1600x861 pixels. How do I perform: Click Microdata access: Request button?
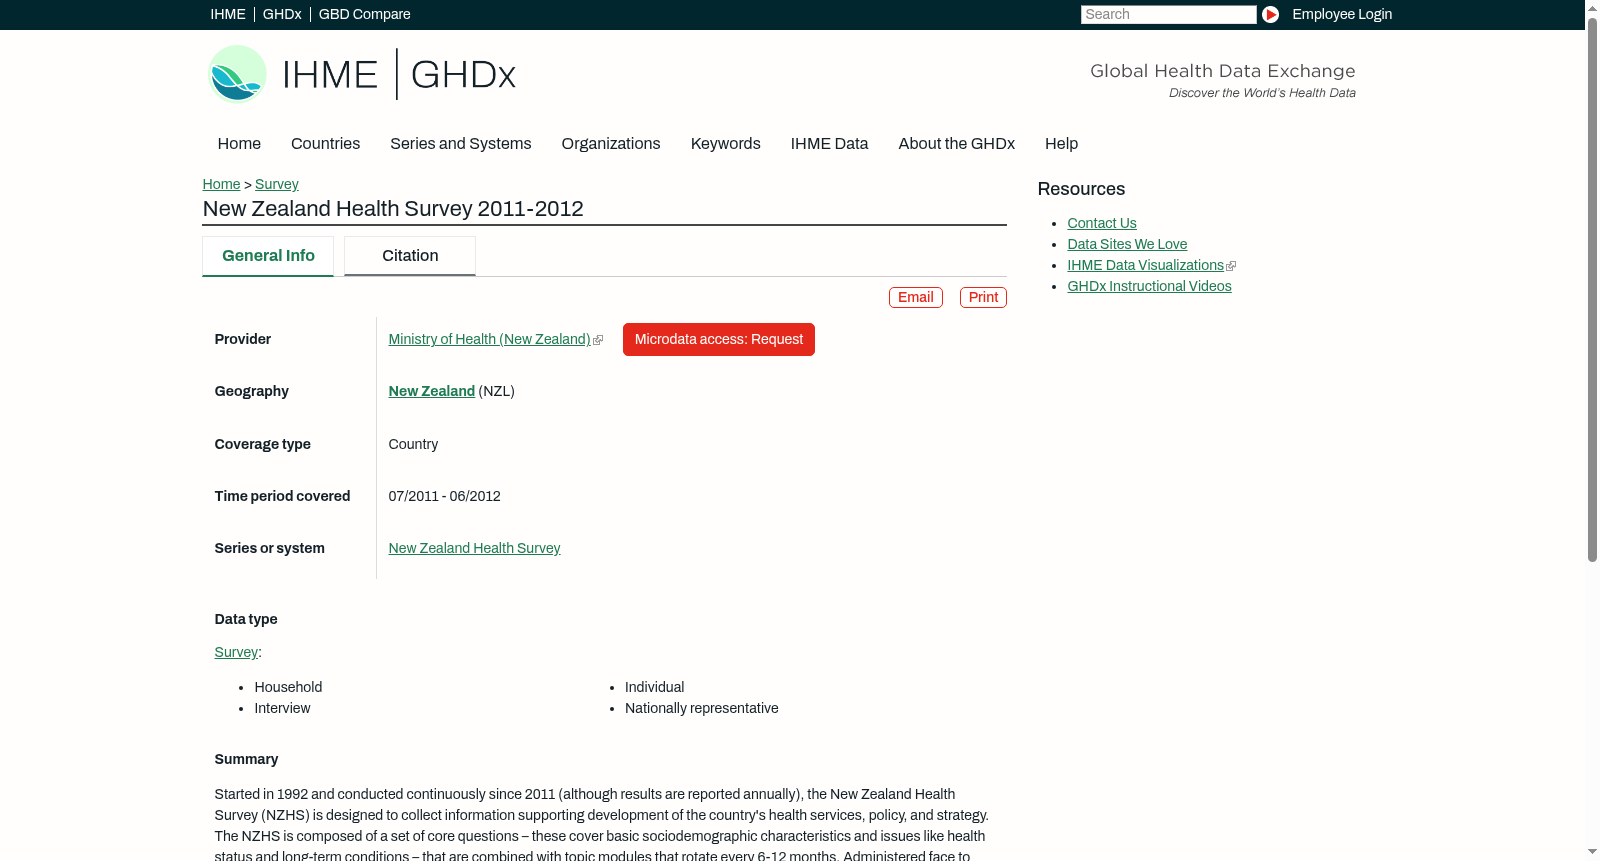[719, 340]
